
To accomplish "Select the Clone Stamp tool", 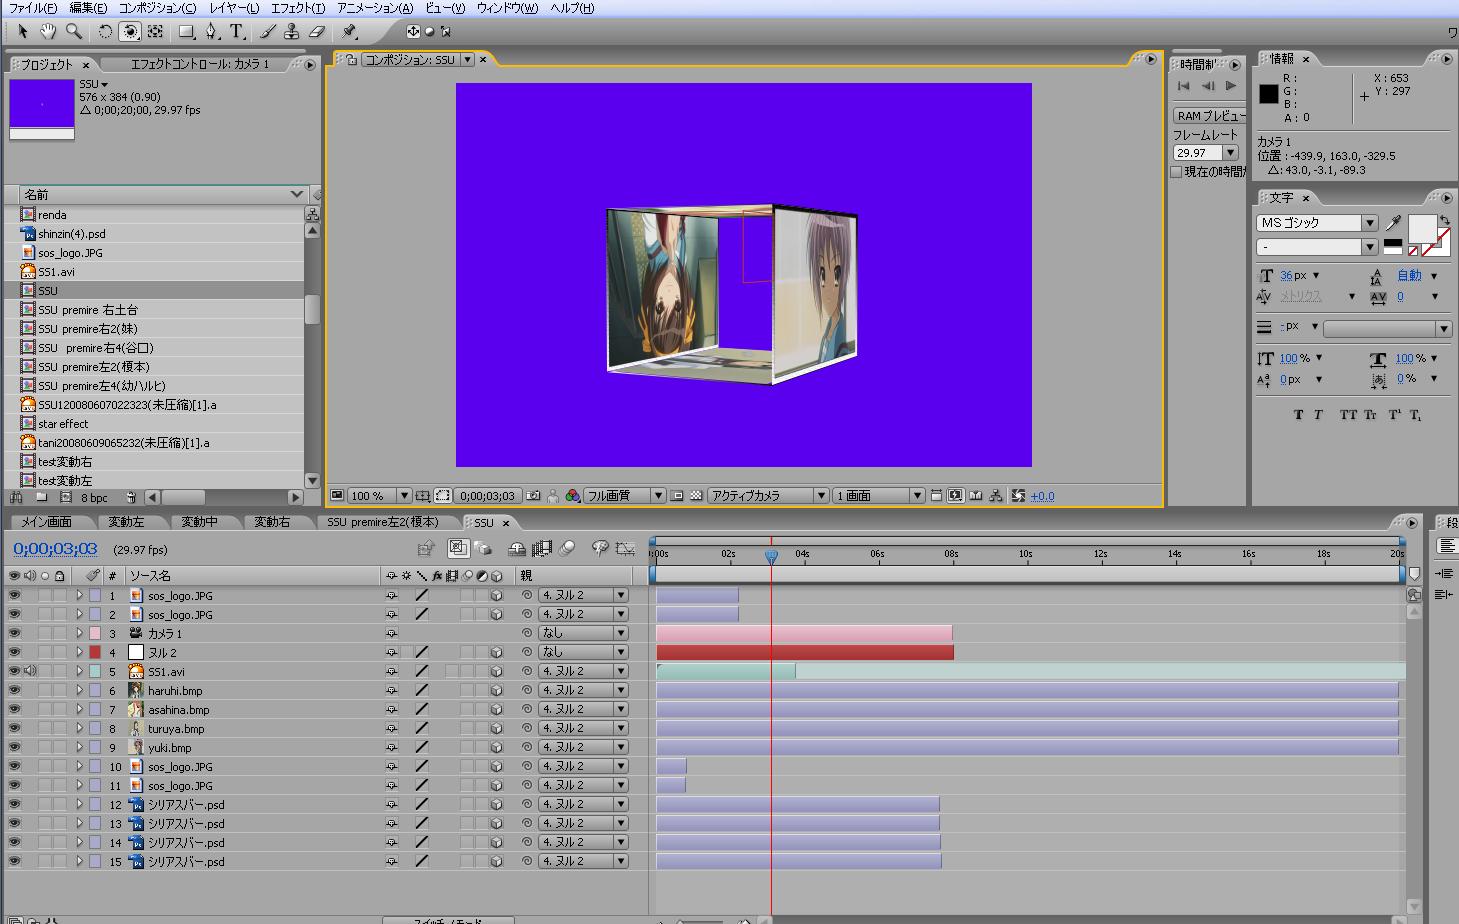I will coord(292,32).
